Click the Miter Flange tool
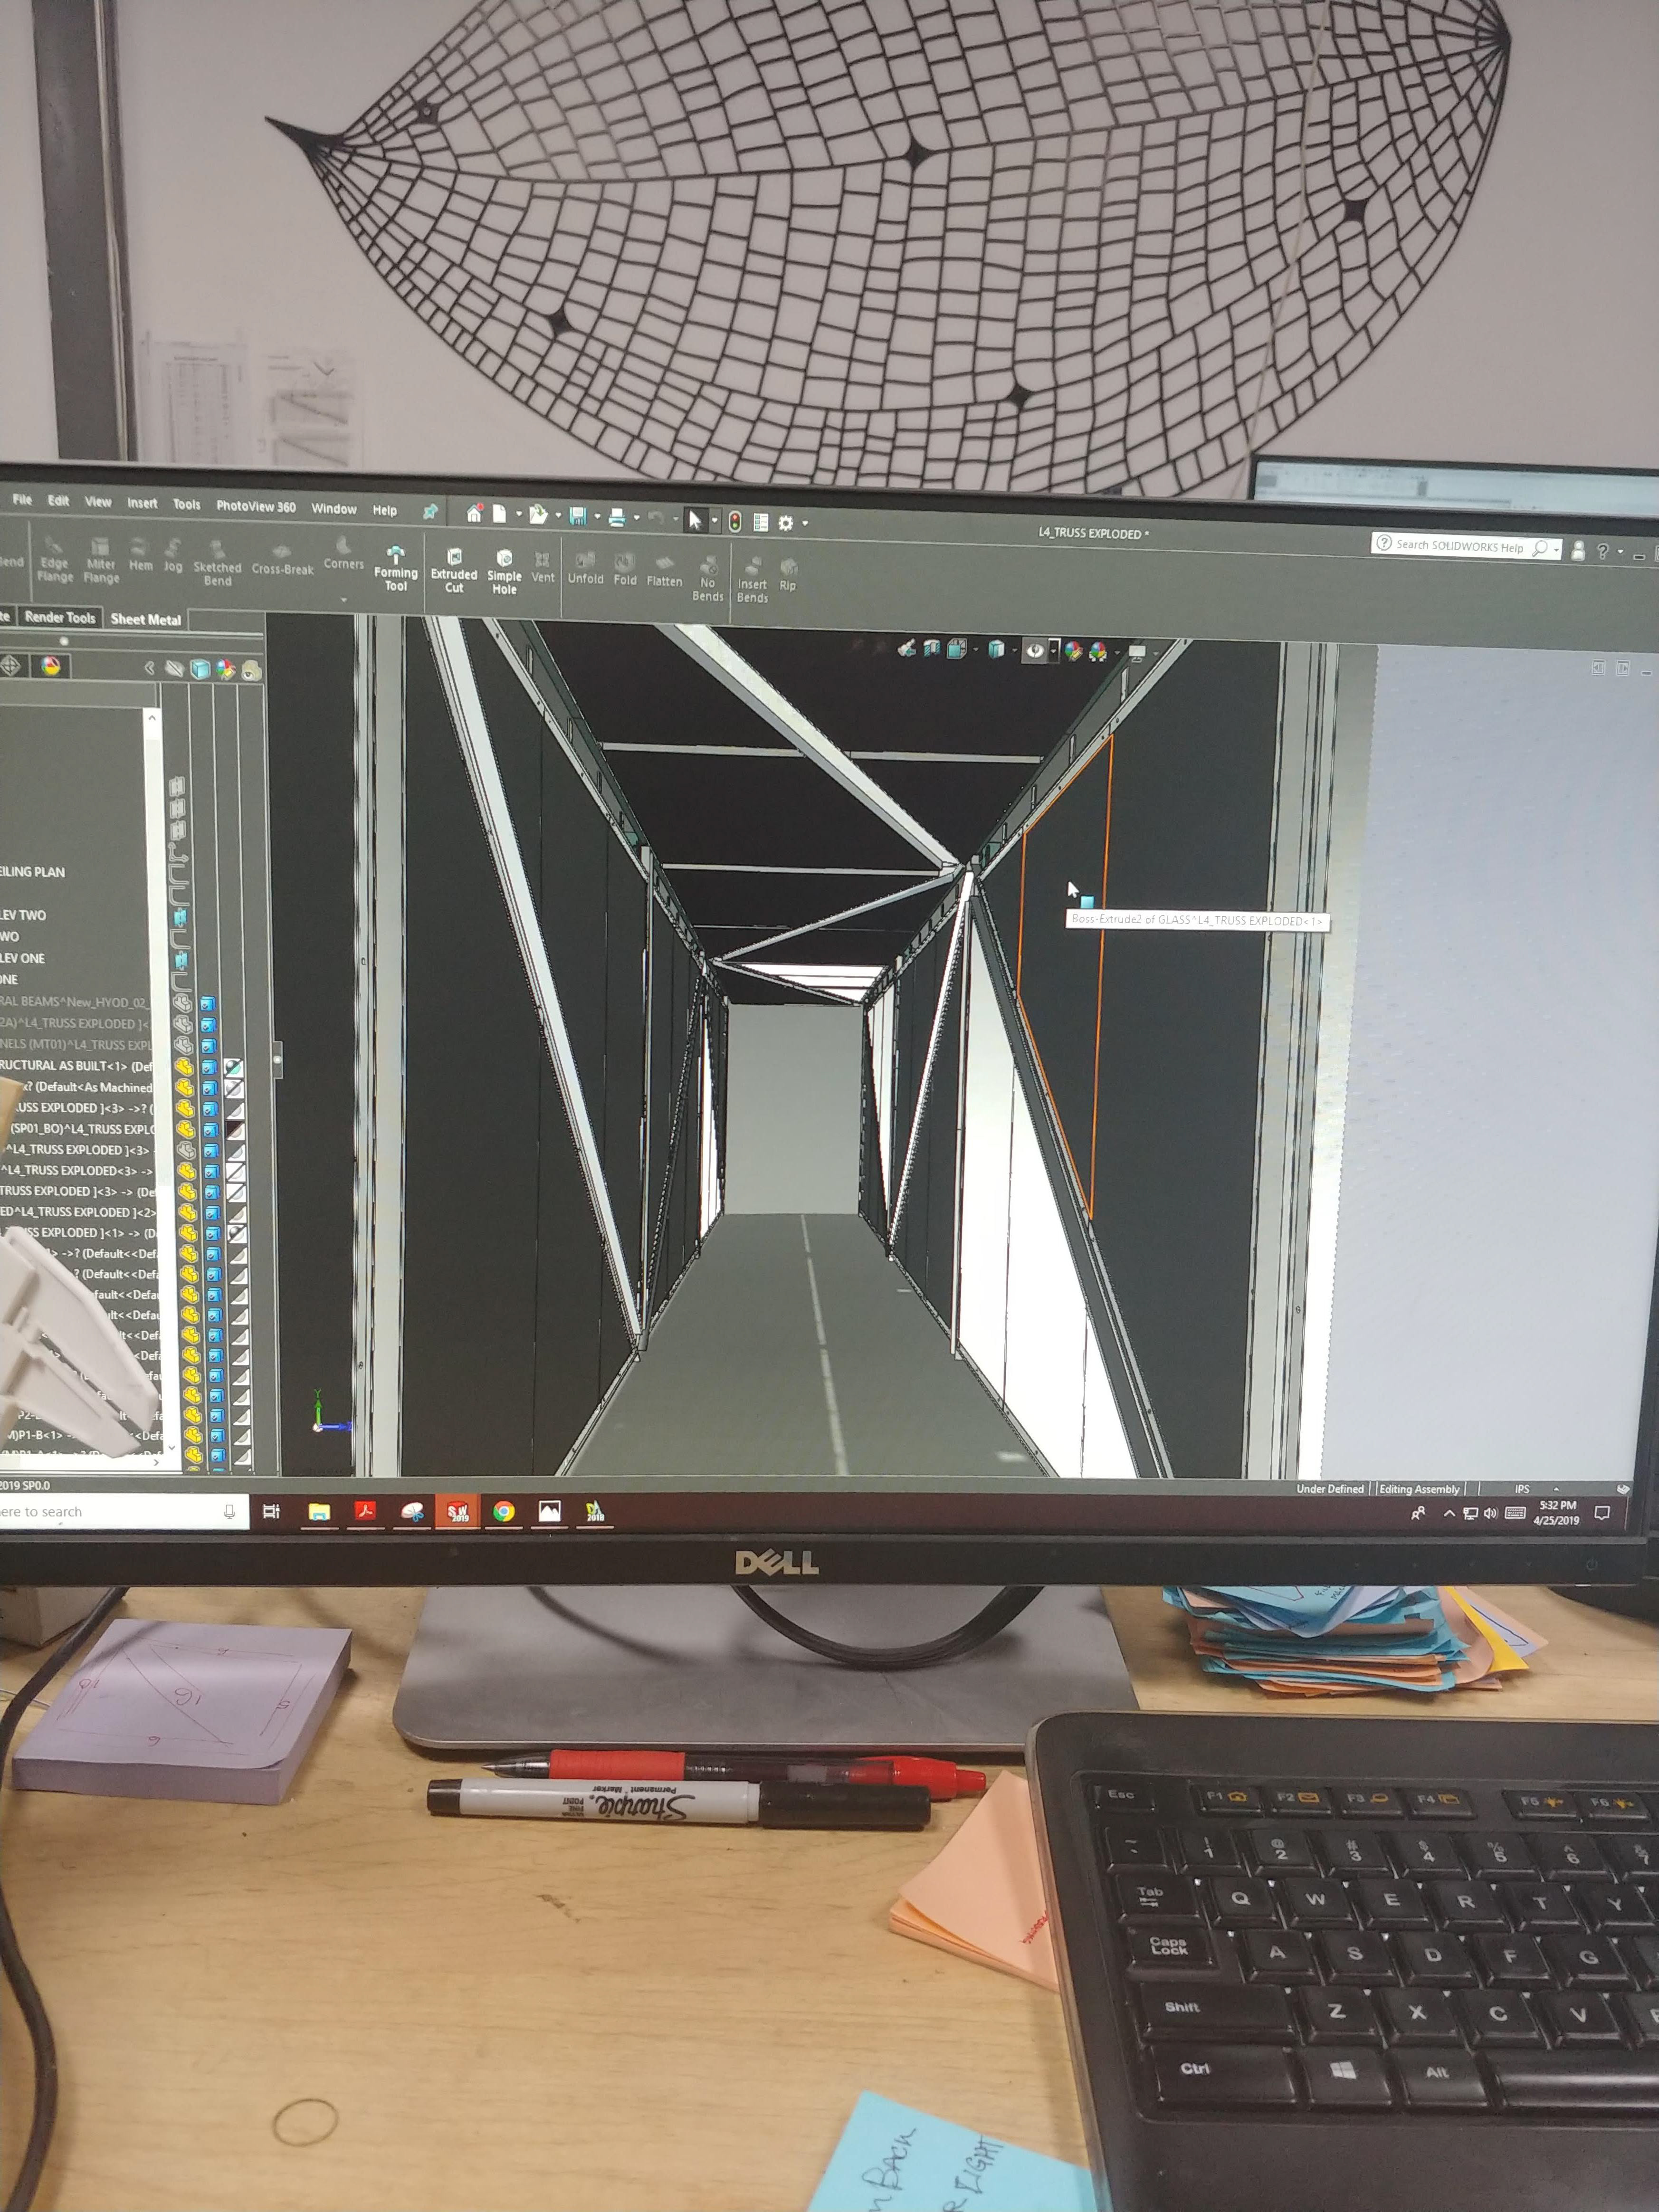The image size is (1659, 2212). [101, 561]
